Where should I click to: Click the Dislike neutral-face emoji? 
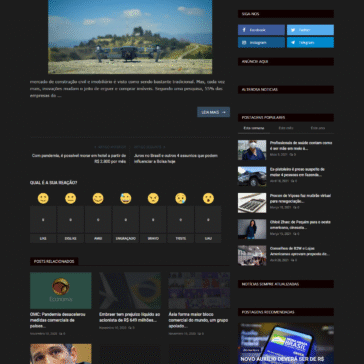coord(70,198)
